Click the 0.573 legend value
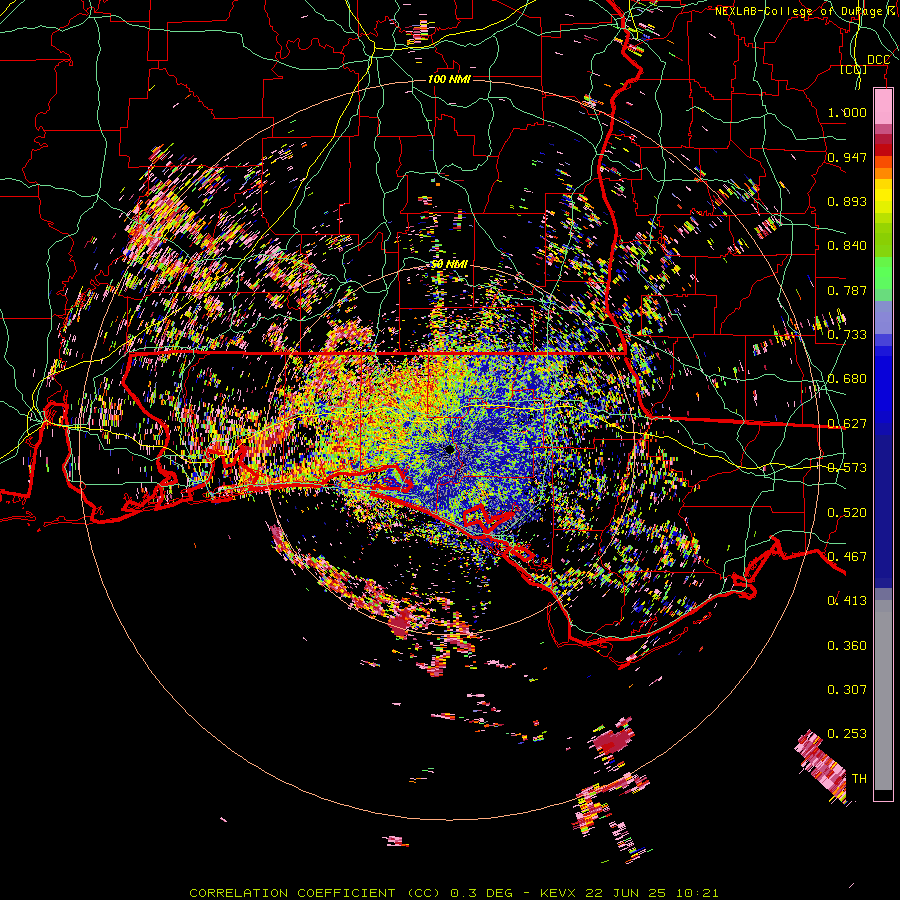 847,468
